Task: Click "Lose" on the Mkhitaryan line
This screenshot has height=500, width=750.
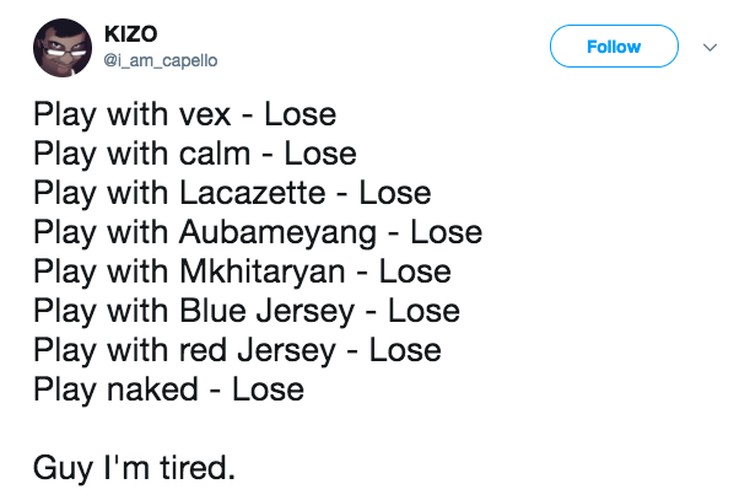Action: (x=415, y=271)
